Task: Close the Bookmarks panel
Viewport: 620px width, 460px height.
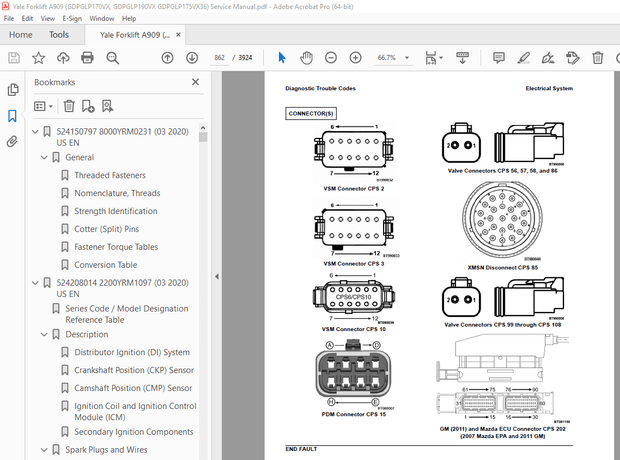Action: tap(195, 82)
